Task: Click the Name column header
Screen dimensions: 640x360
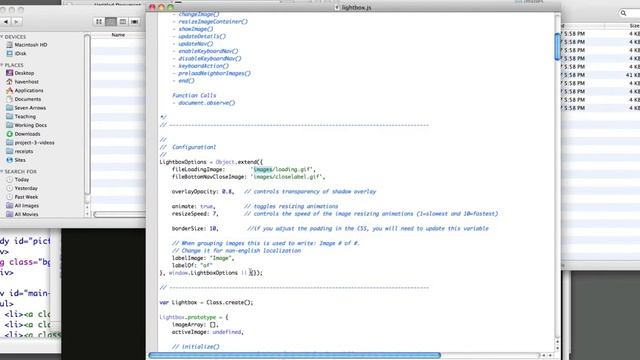Action: coord(118,35)
